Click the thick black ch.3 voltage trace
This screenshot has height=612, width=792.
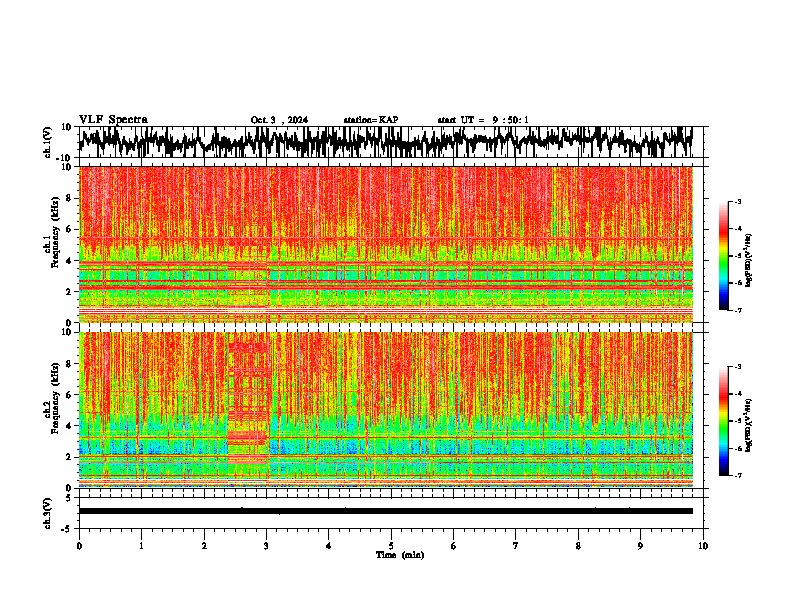coord(385,511)
